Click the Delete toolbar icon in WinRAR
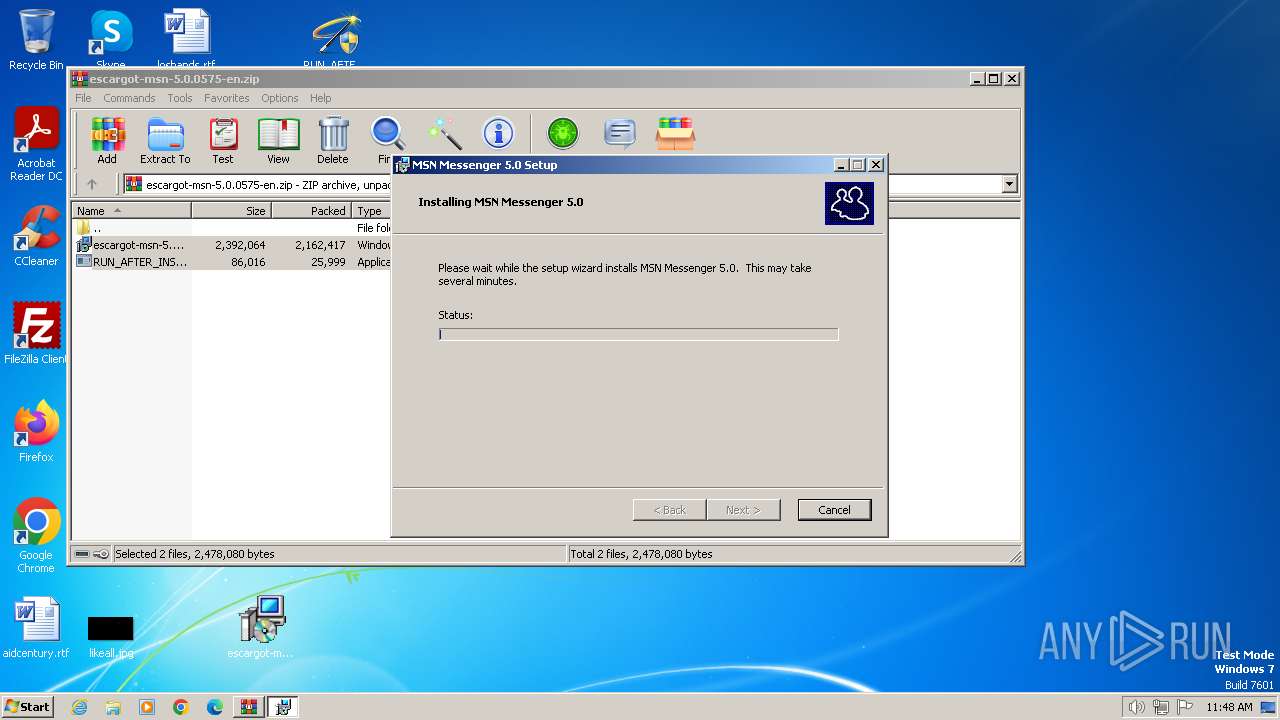 tap(333, 140)
